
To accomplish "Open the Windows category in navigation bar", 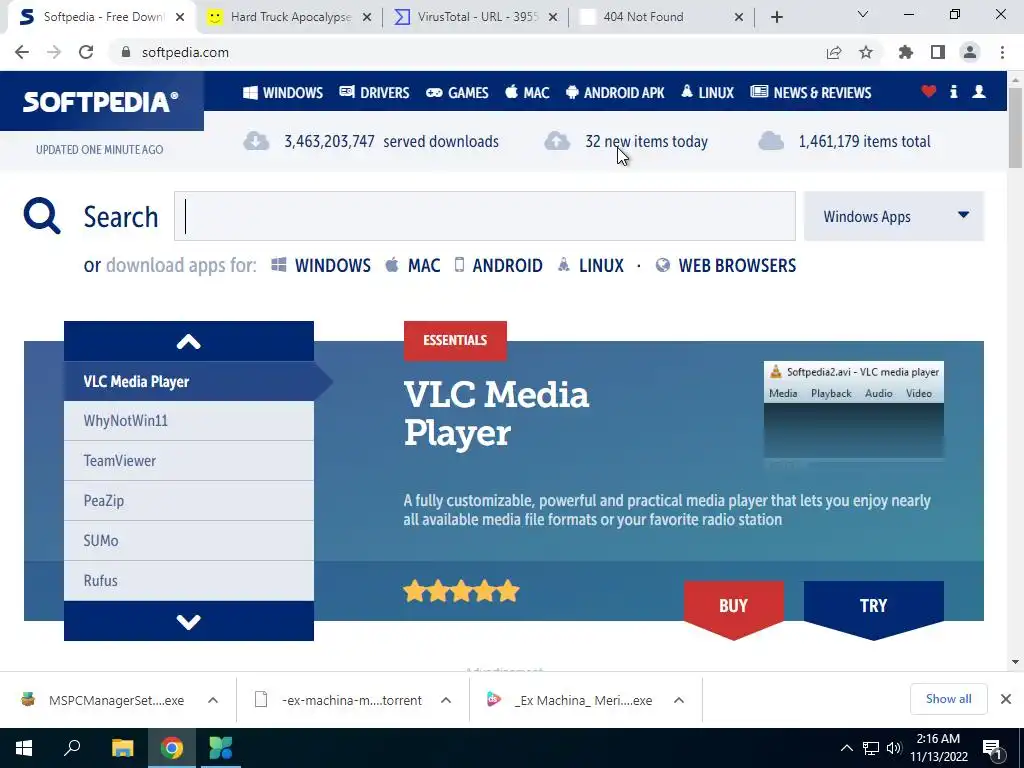I will [x=283, y=93].
